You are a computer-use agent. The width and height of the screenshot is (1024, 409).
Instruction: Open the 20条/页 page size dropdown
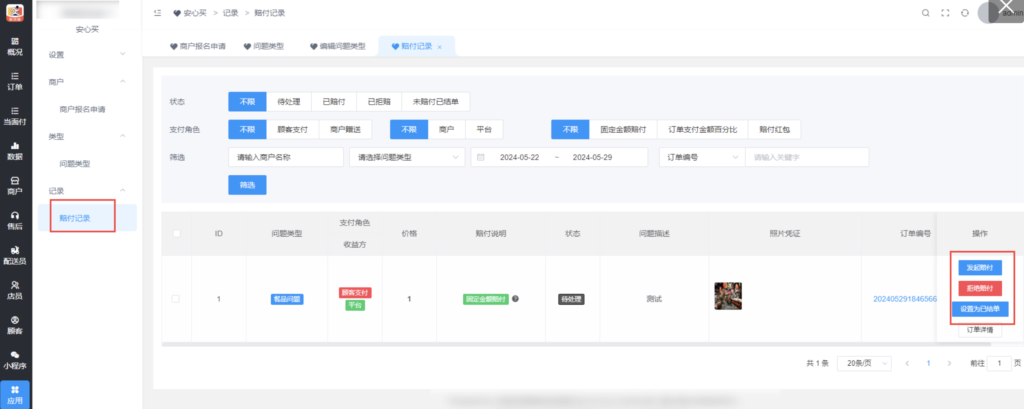(x=865, y=363)
